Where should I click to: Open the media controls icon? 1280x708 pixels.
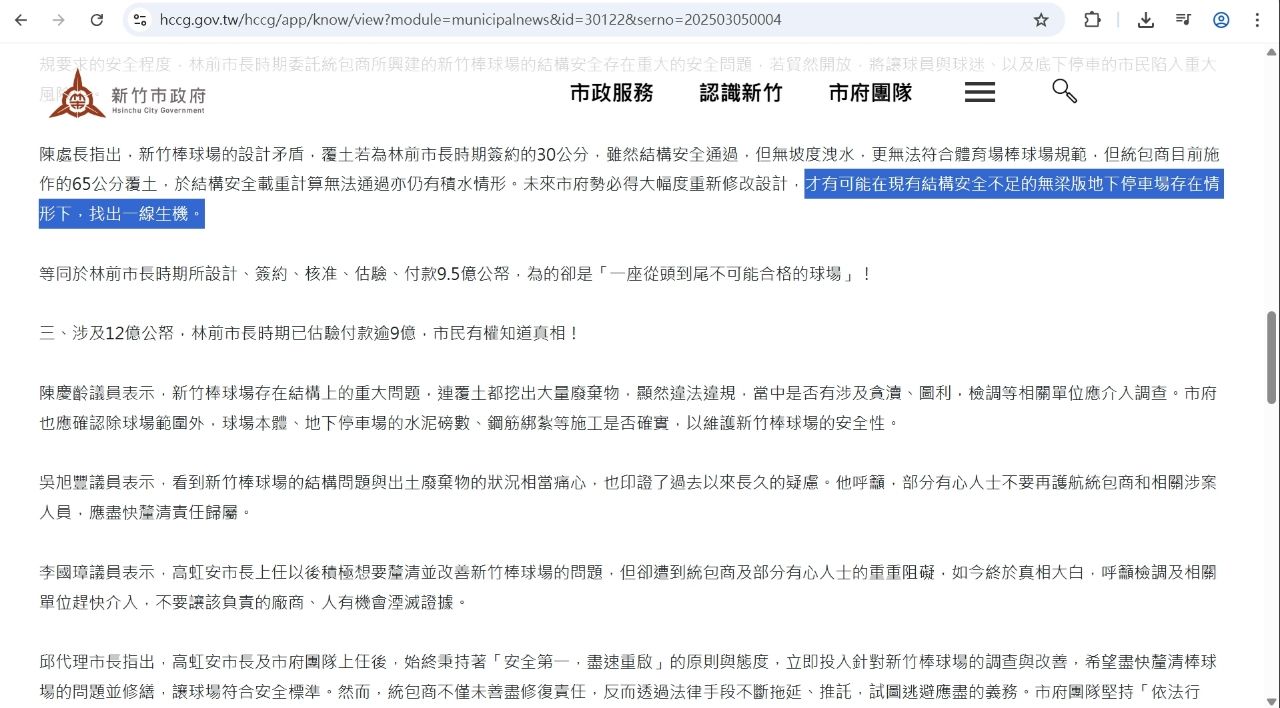[x=1184, y=20]
